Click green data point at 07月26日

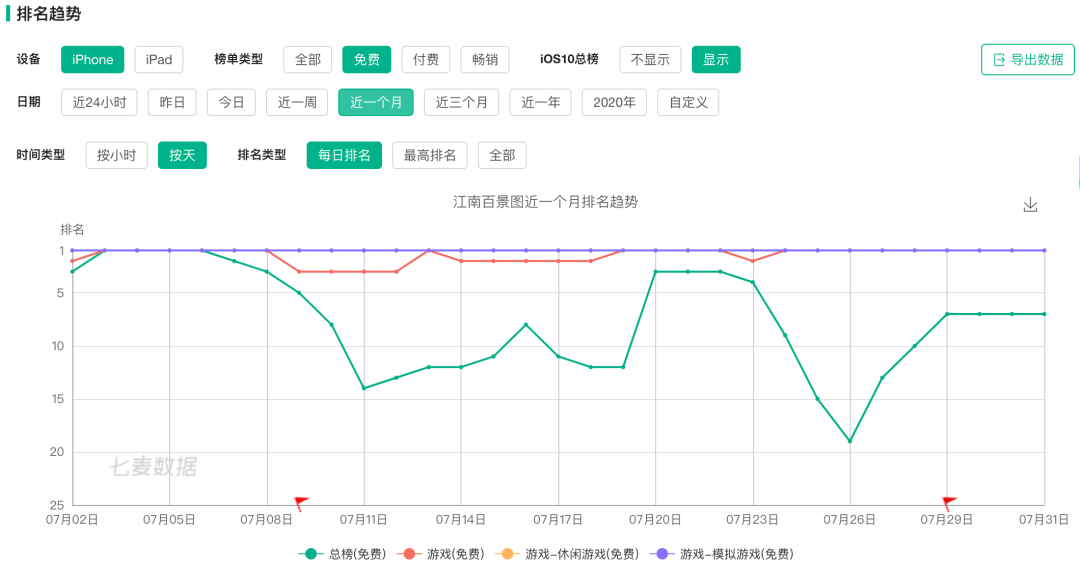(850, 441)
